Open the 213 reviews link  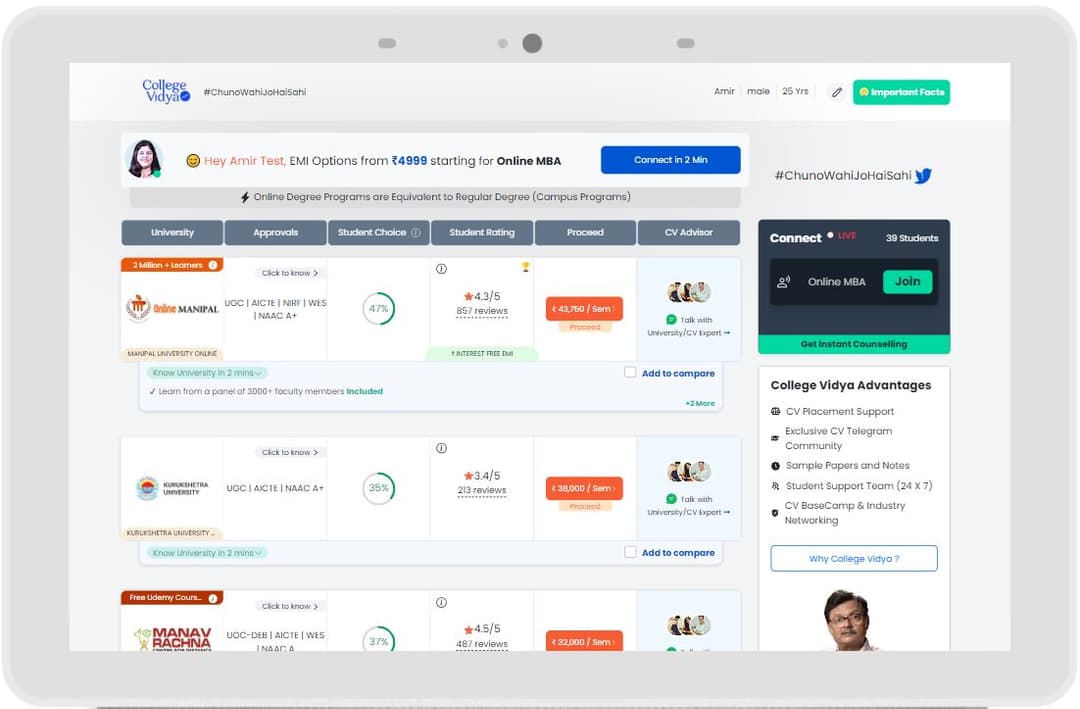tap(482, 491)
